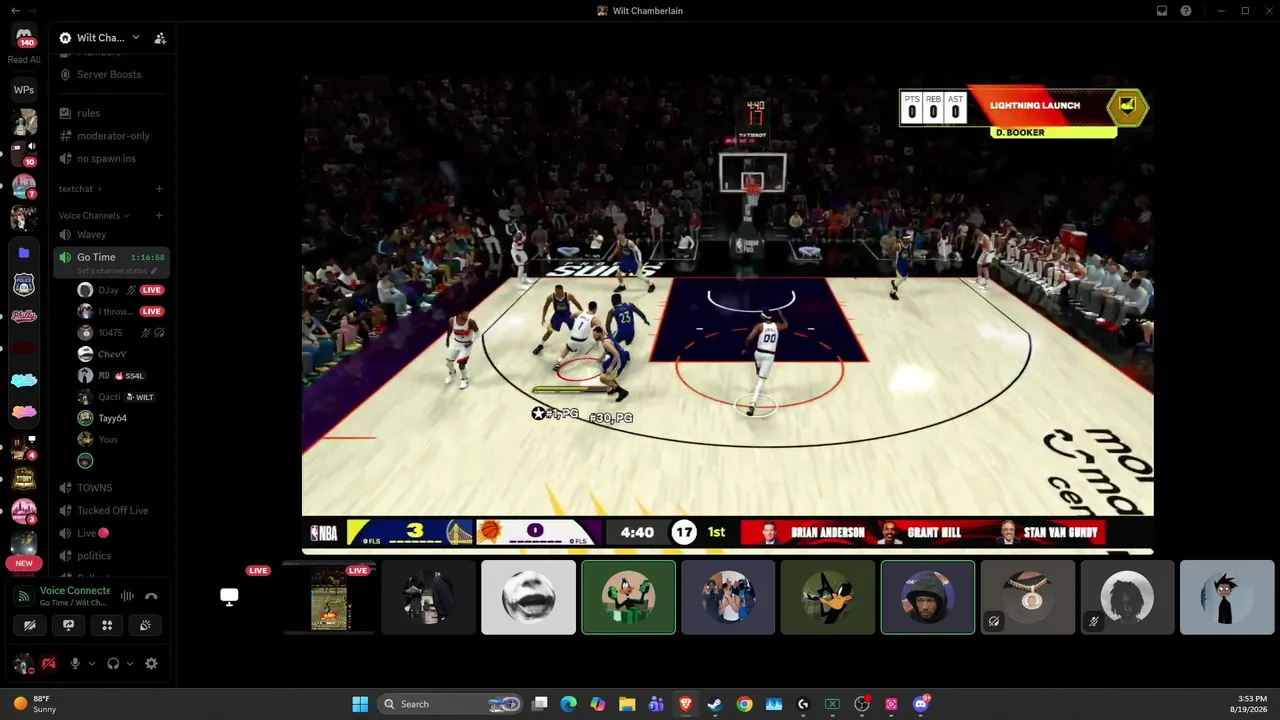
Task: Open Windows Start menu
Action: 360,704
